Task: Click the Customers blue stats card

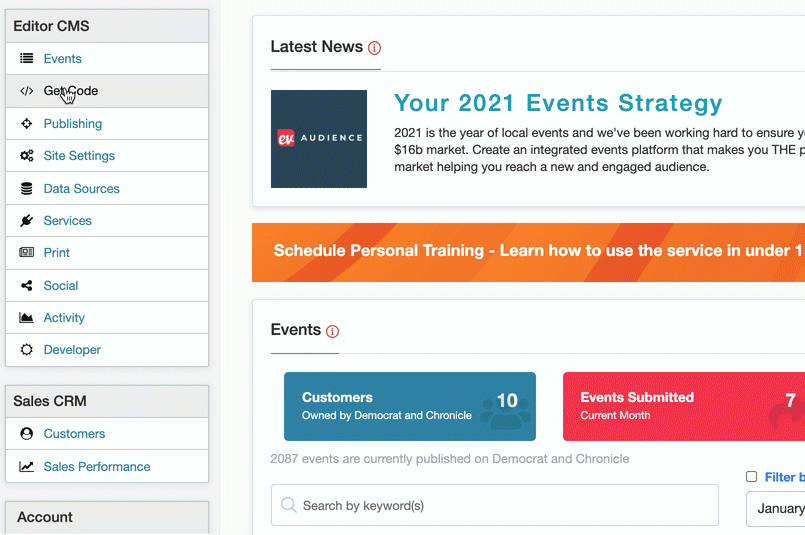Action: (410, 407)
